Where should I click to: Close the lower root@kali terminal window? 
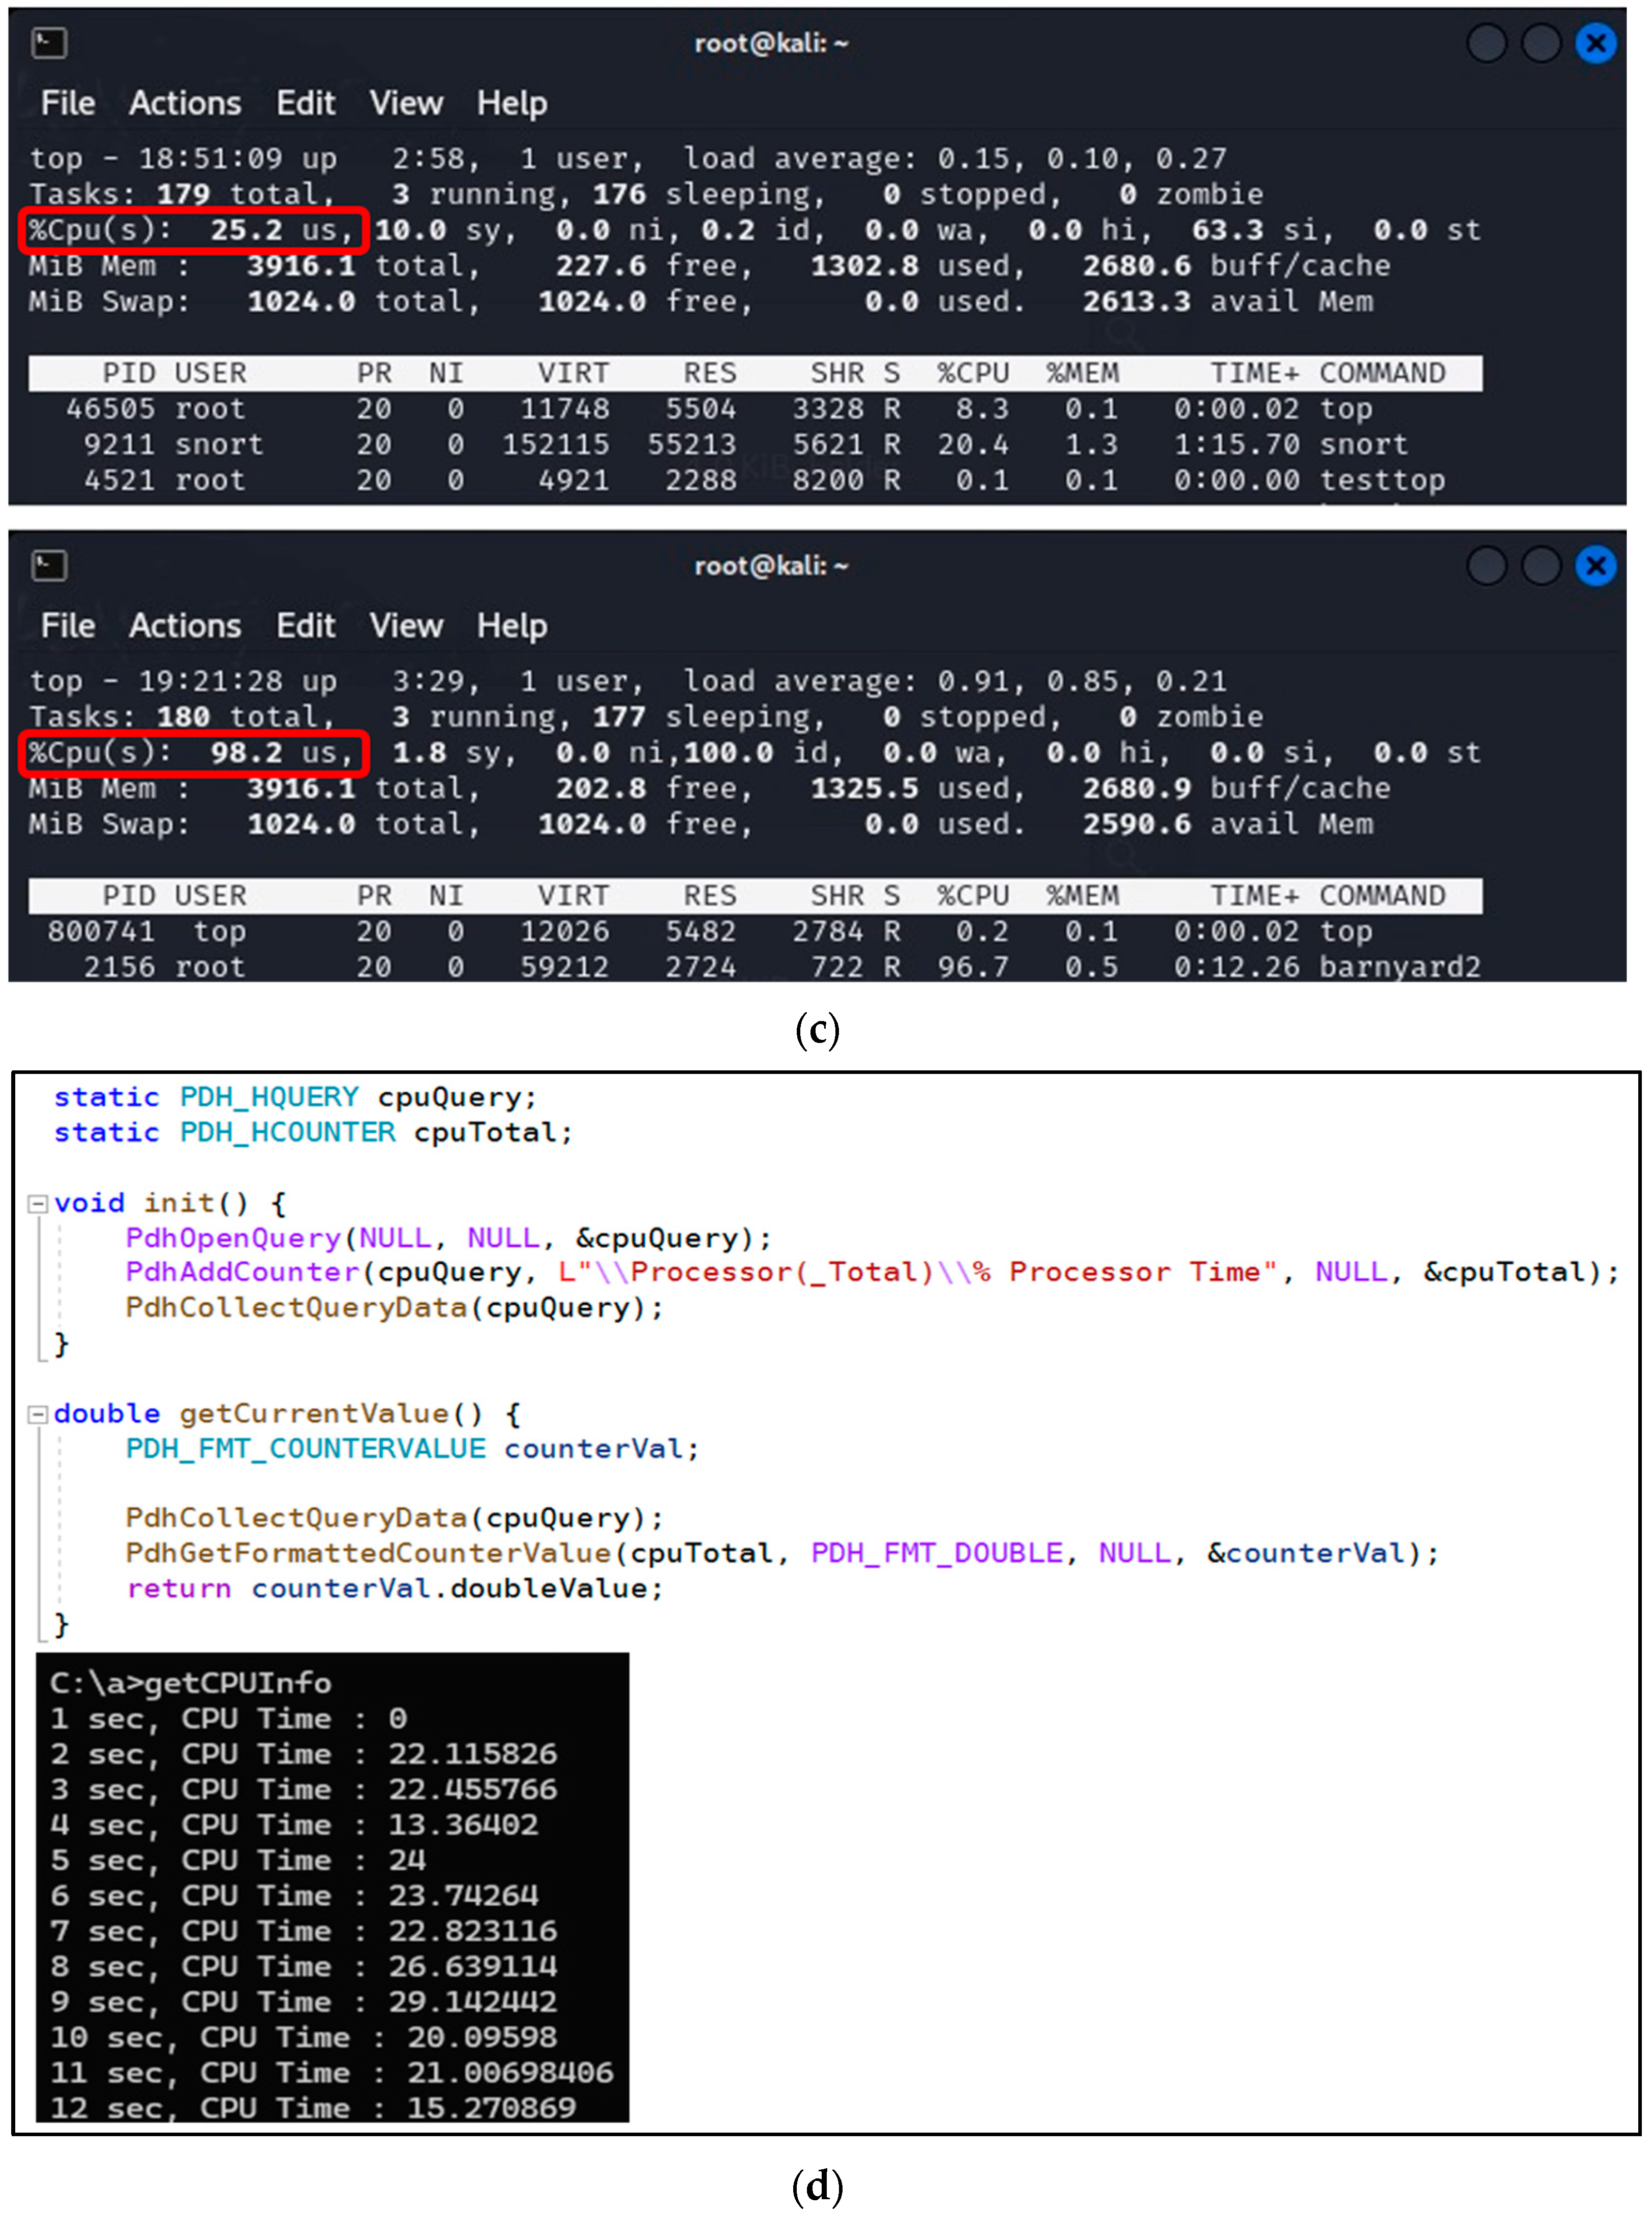tap(1595, 566)
